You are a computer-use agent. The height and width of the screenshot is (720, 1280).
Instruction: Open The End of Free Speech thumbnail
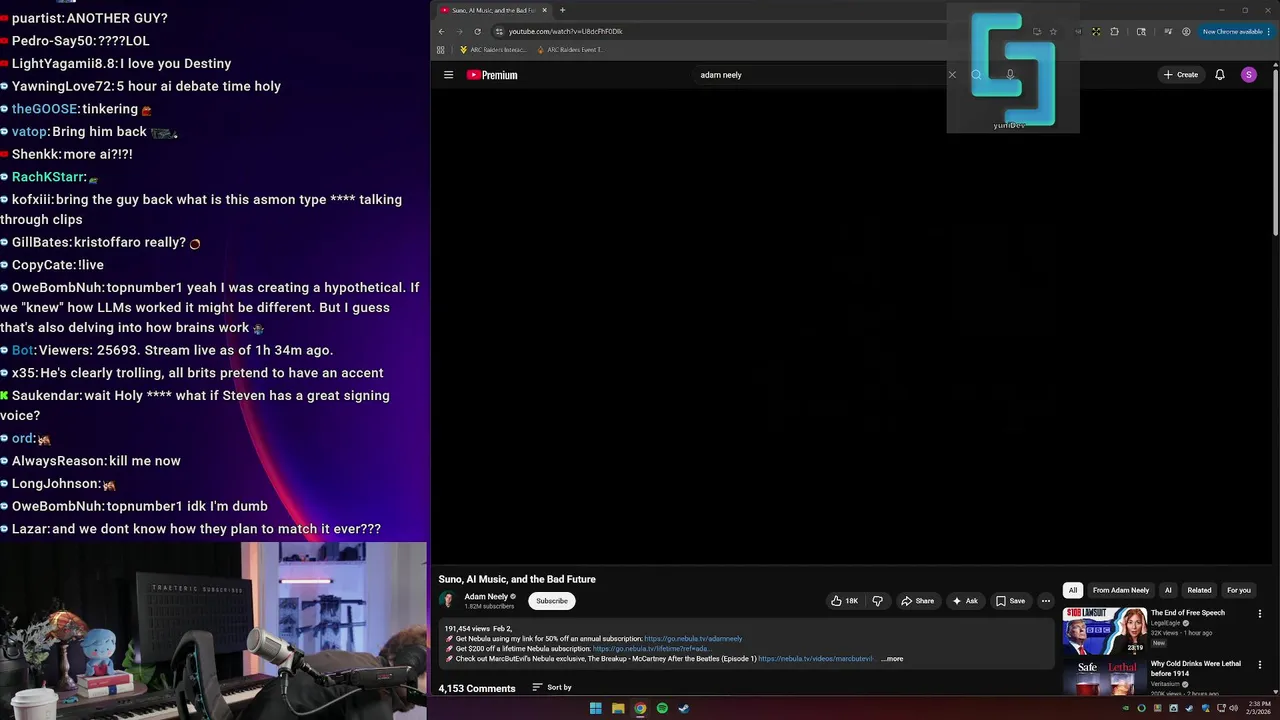pos(1105,631)
